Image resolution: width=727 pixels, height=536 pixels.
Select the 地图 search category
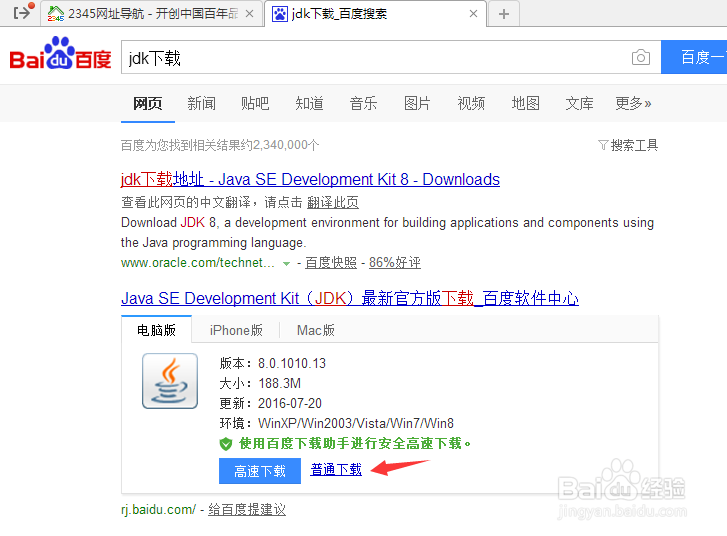coord(525,103)
